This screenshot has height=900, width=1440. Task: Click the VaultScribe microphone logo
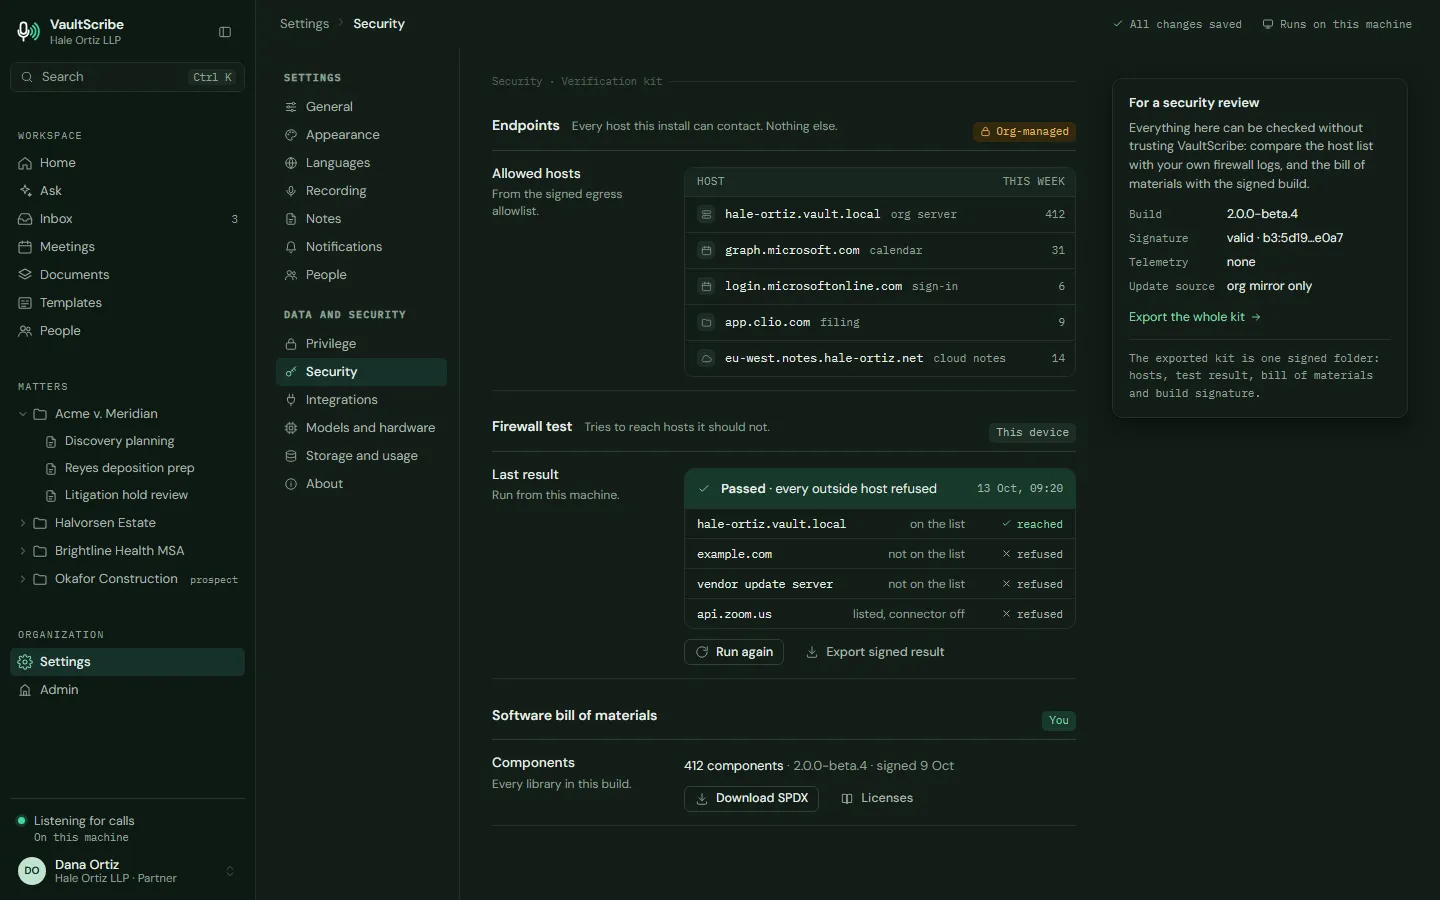click(x=29, y=32)
